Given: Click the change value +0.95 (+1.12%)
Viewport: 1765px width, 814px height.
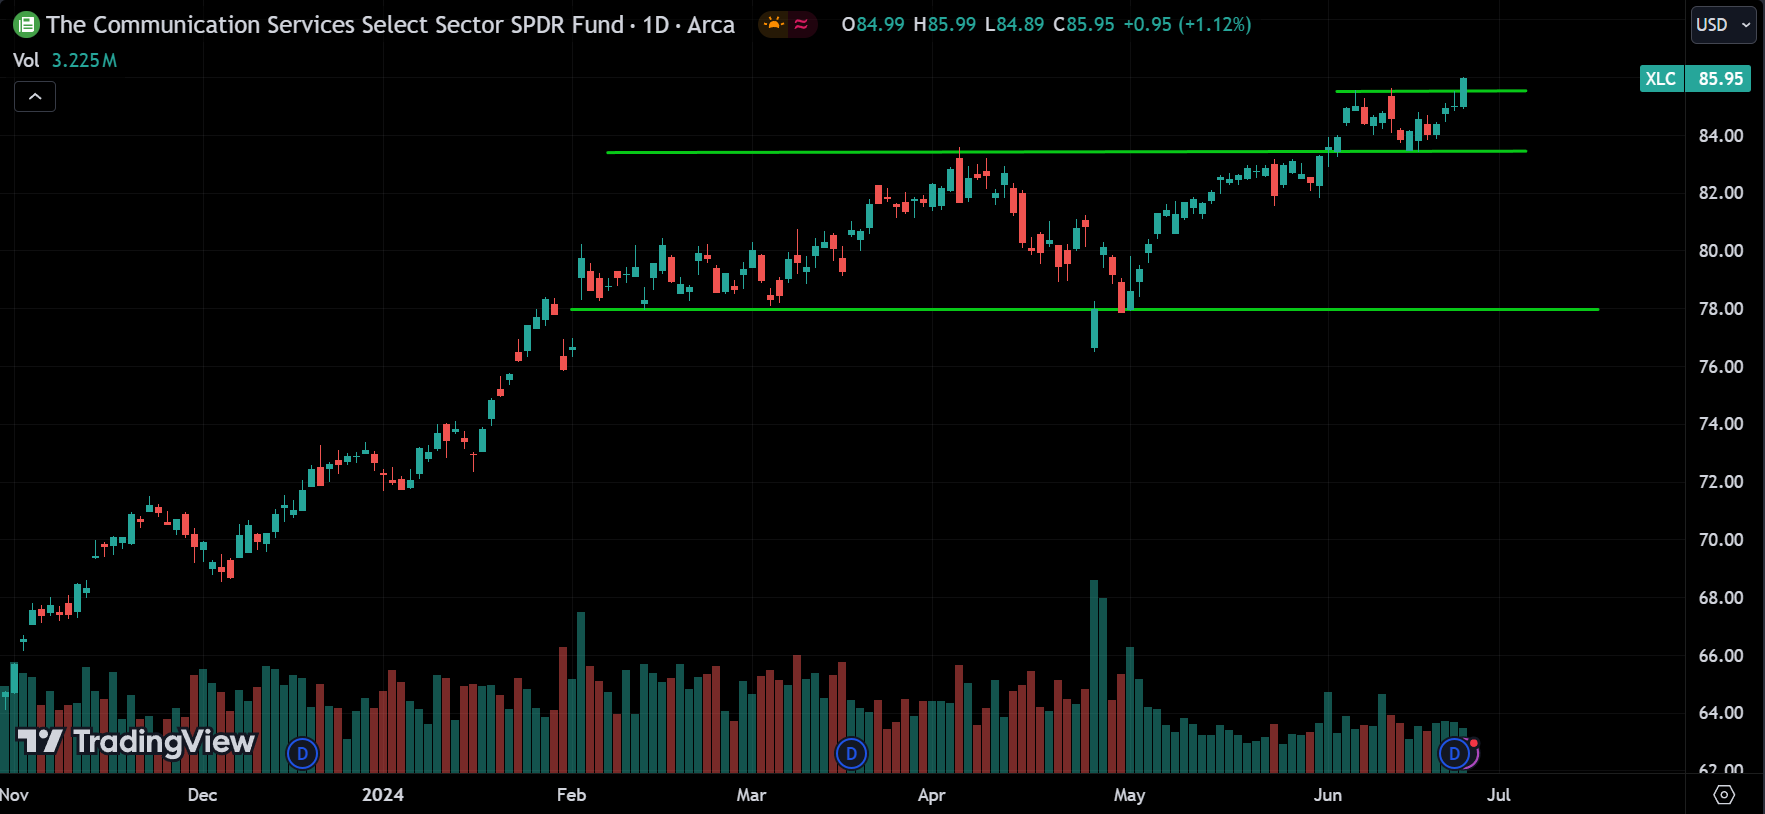Looking at the screenshot, I should tap(1188, 24).
